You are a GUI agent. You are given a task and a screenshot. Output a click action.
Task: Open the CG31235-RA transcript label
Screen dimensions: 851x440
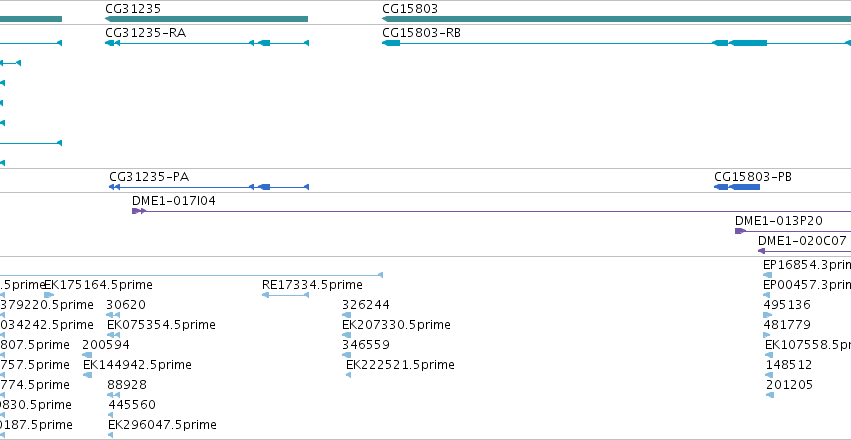coord(145,33)
